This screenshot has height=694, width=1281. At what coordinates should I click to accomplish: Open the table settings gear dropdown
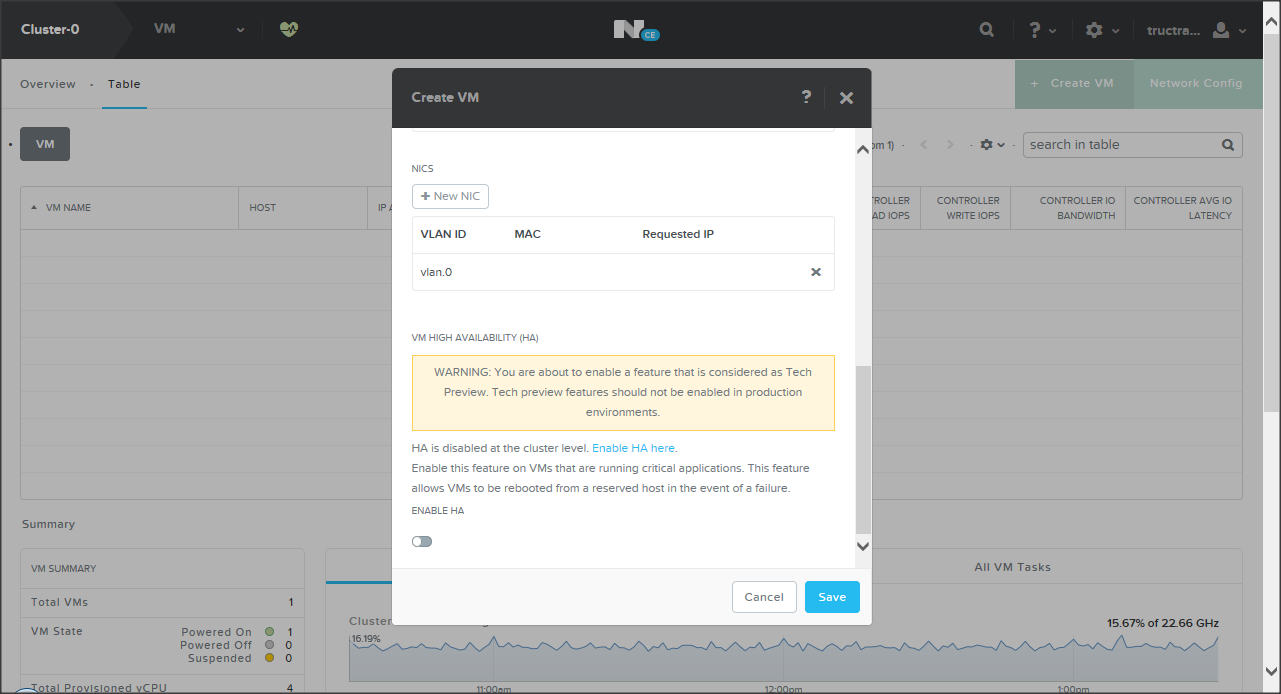992,145
